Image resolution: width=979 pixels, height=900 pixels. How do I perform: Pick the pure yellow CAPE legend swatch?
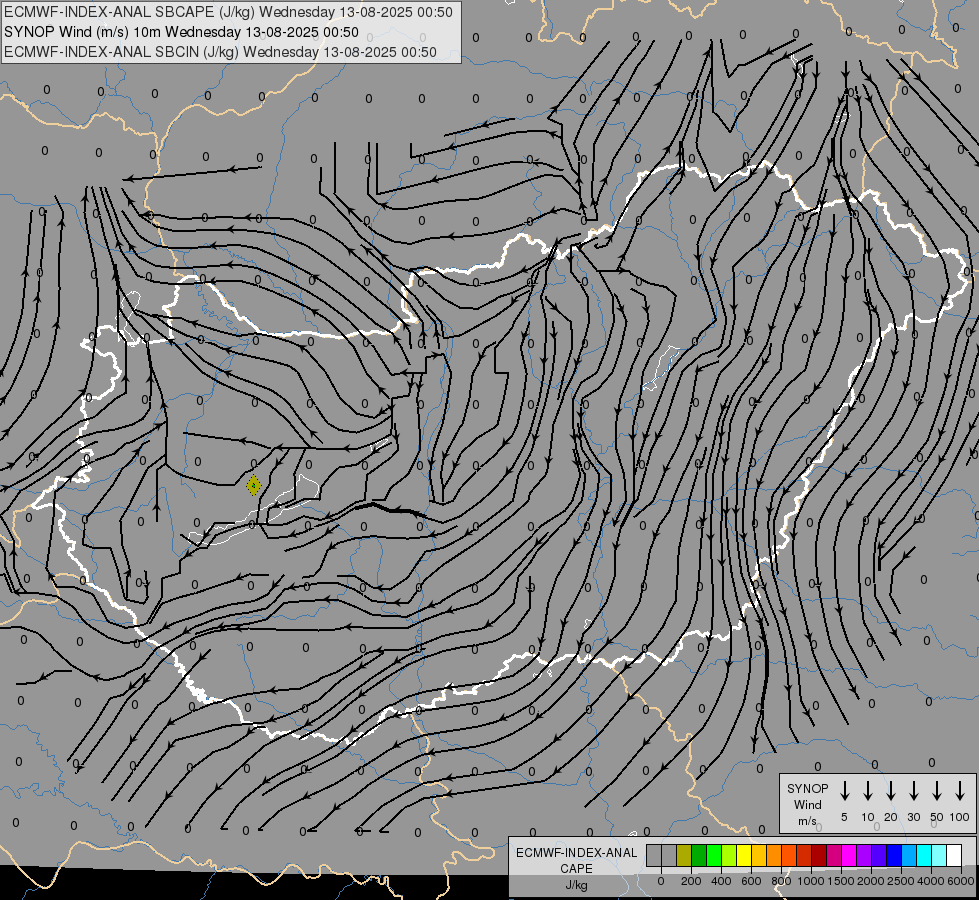[x=744, y=855]
